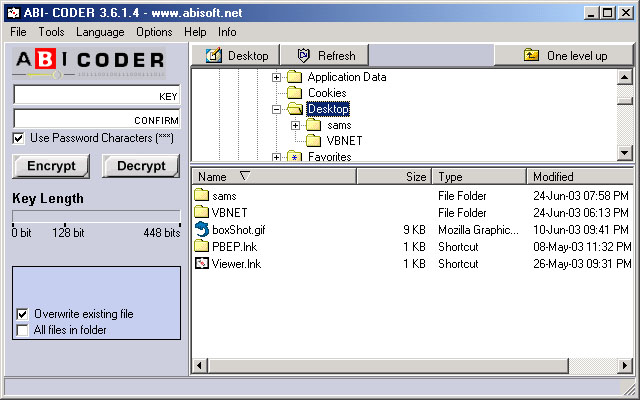The image size is (640, 400).
Task: Click the CONFIRM input field
Action: pyautogui.click(x=97, y=119)
